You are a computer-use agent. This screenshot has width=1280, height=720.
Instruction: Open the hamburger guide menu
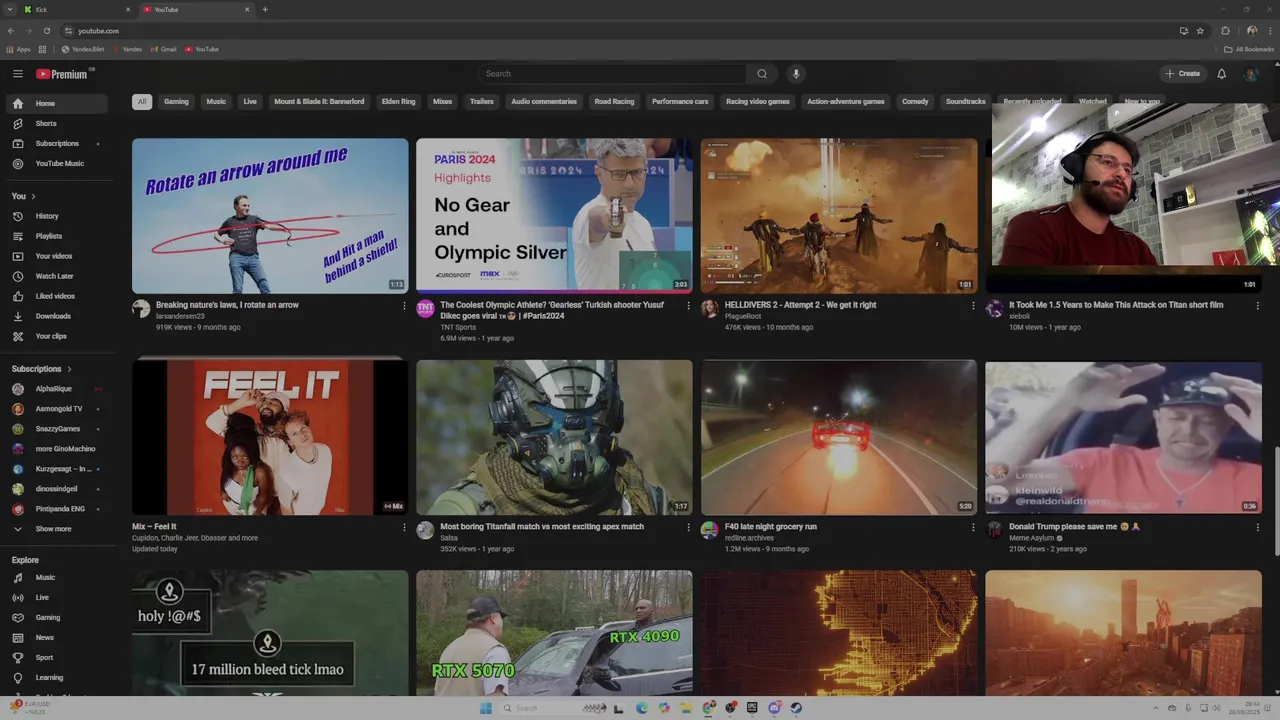pyautogui.click(x=18, y=74)
